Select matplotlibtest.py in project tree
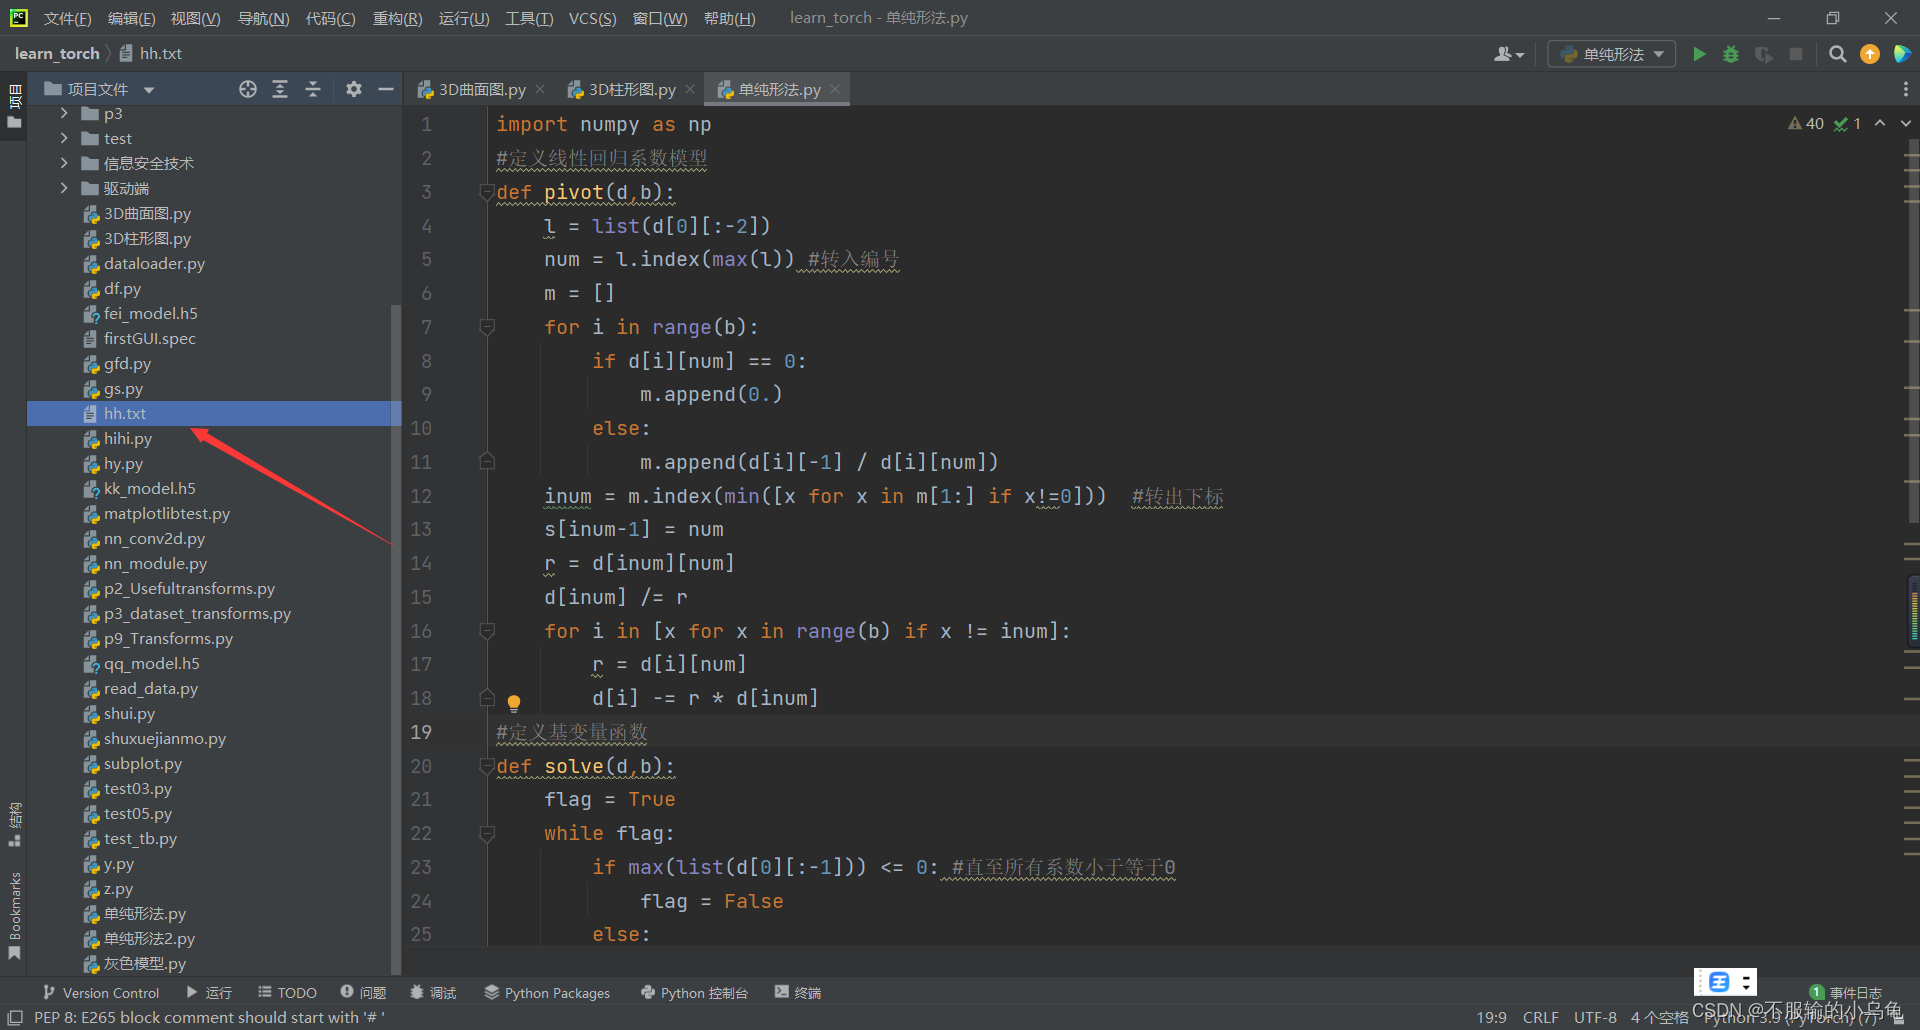Screen dimensions: 1920x1030 166,513
